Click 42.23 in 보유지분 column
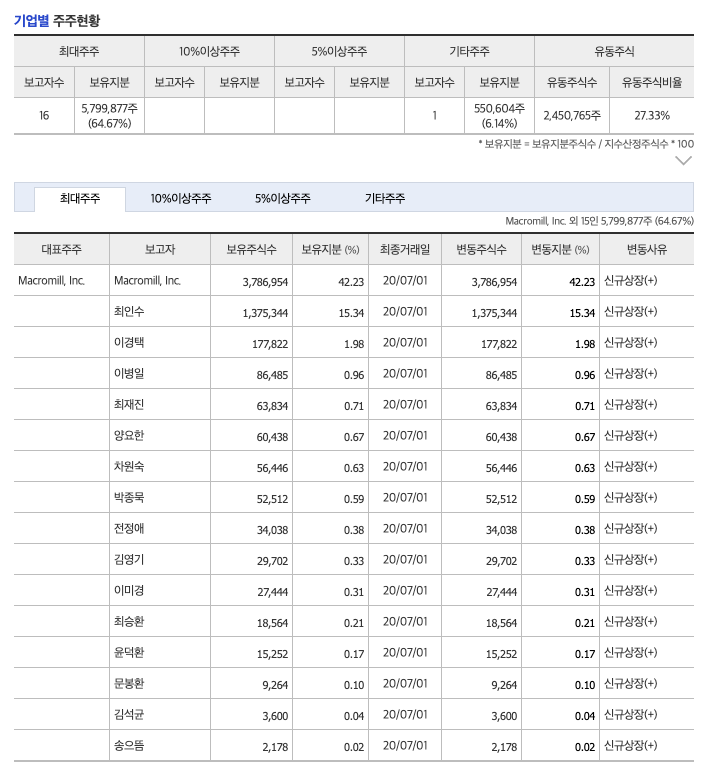 click(x=351, y=282)
